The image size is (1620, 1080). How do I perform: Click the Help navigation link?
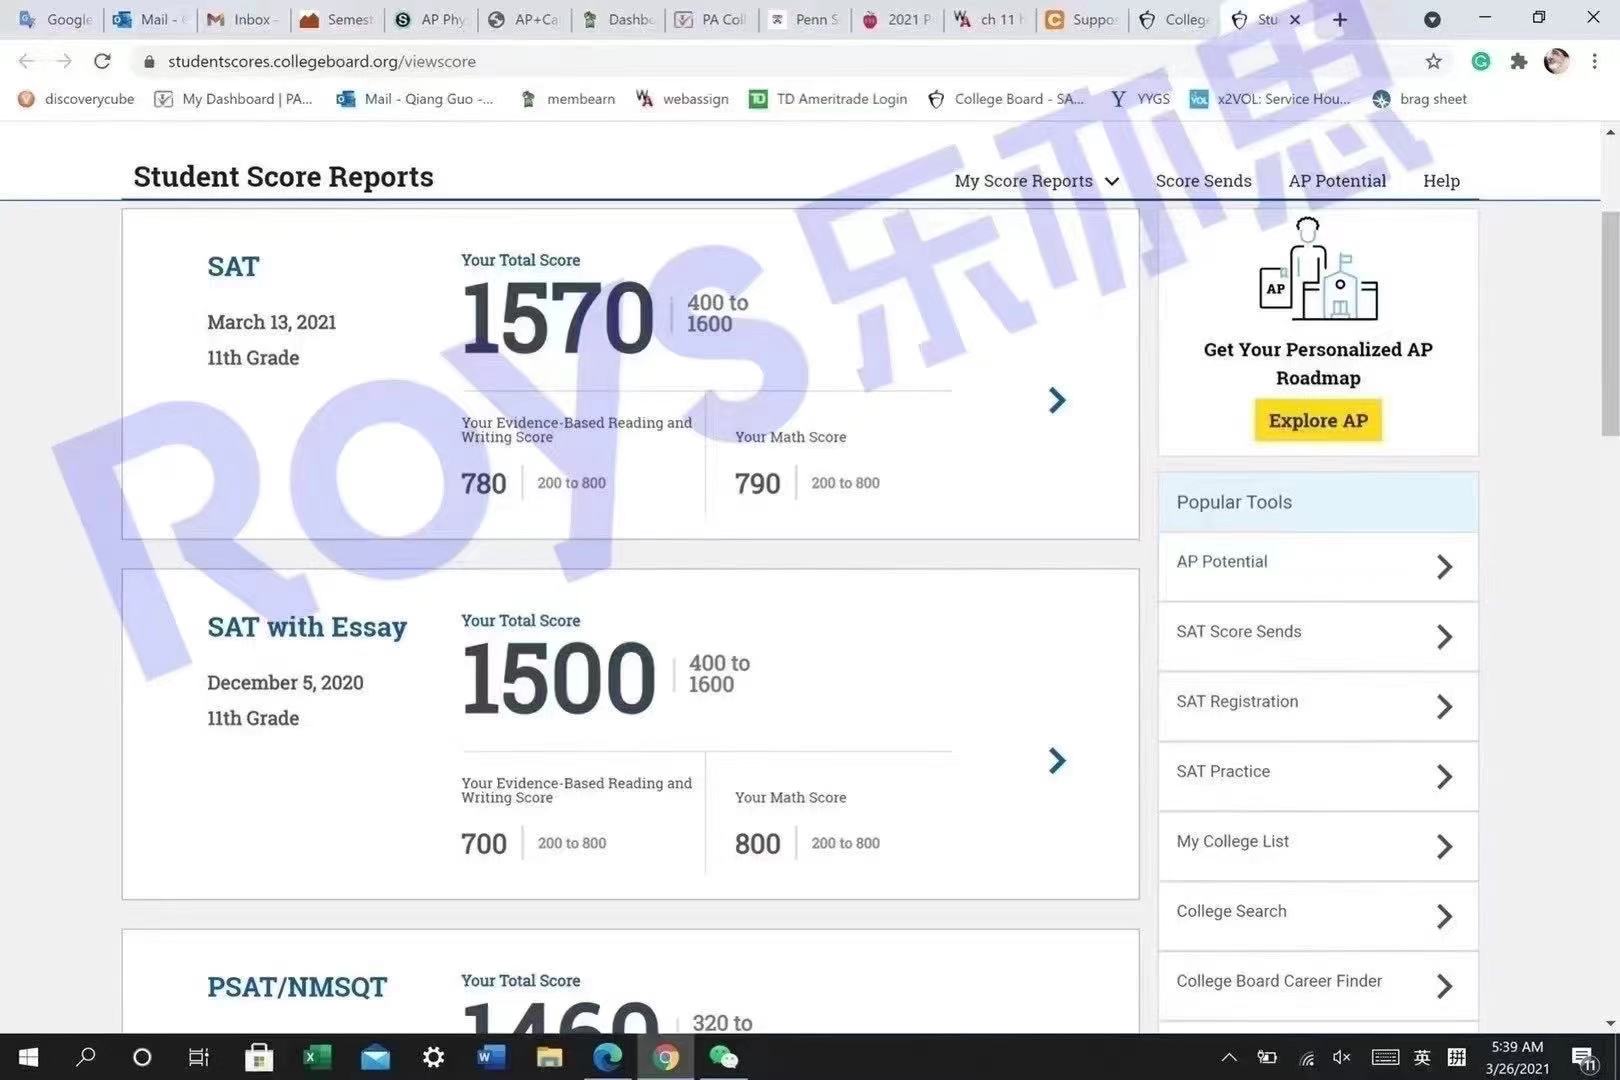(x=1441, y=181)
